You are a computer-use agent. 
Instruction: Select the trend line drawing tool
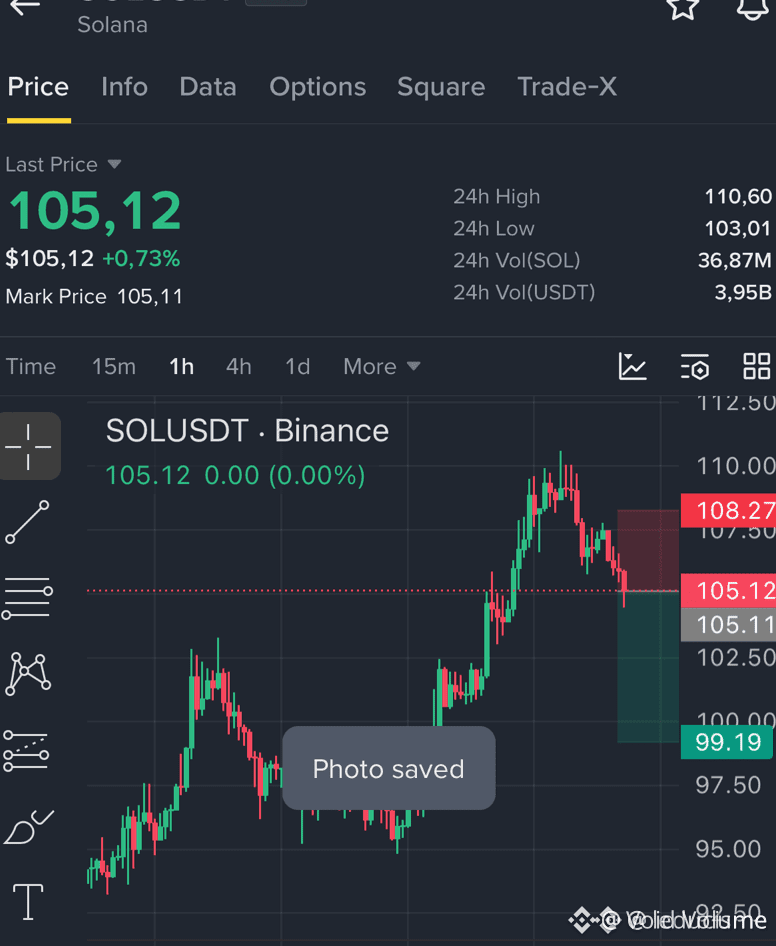[27, 522]
